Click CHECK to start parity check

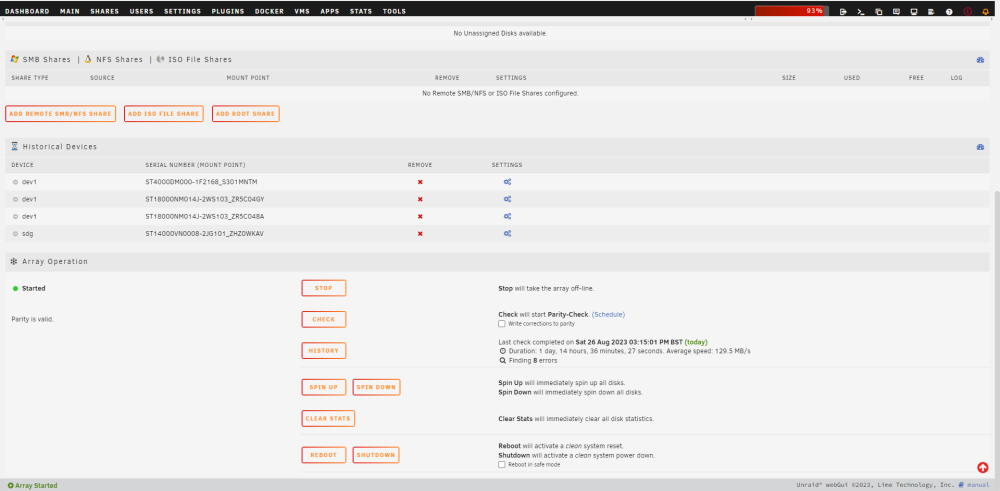click(324, 319)
